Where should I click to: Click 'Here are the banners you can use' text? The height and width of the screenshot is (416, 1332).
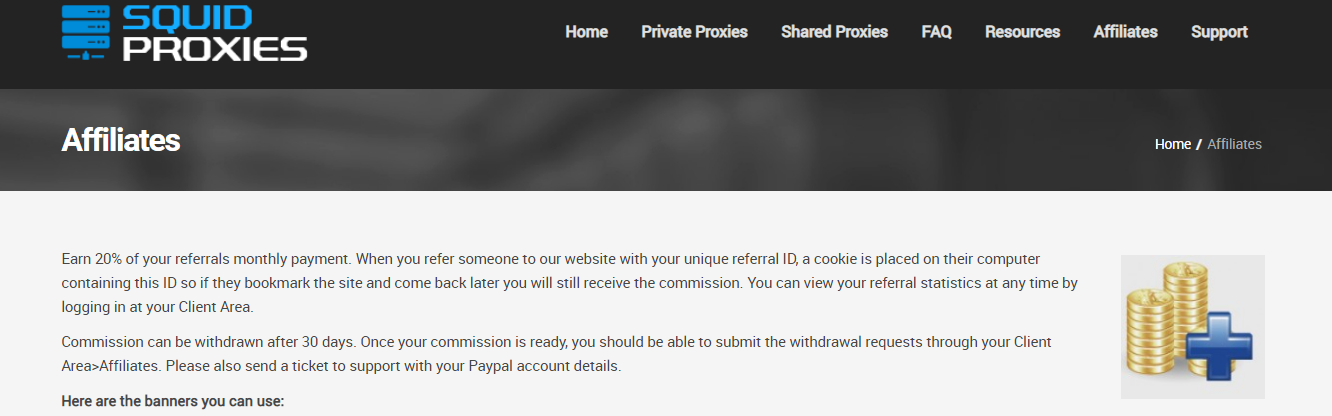pyautogui.click(x=173, y=402)
